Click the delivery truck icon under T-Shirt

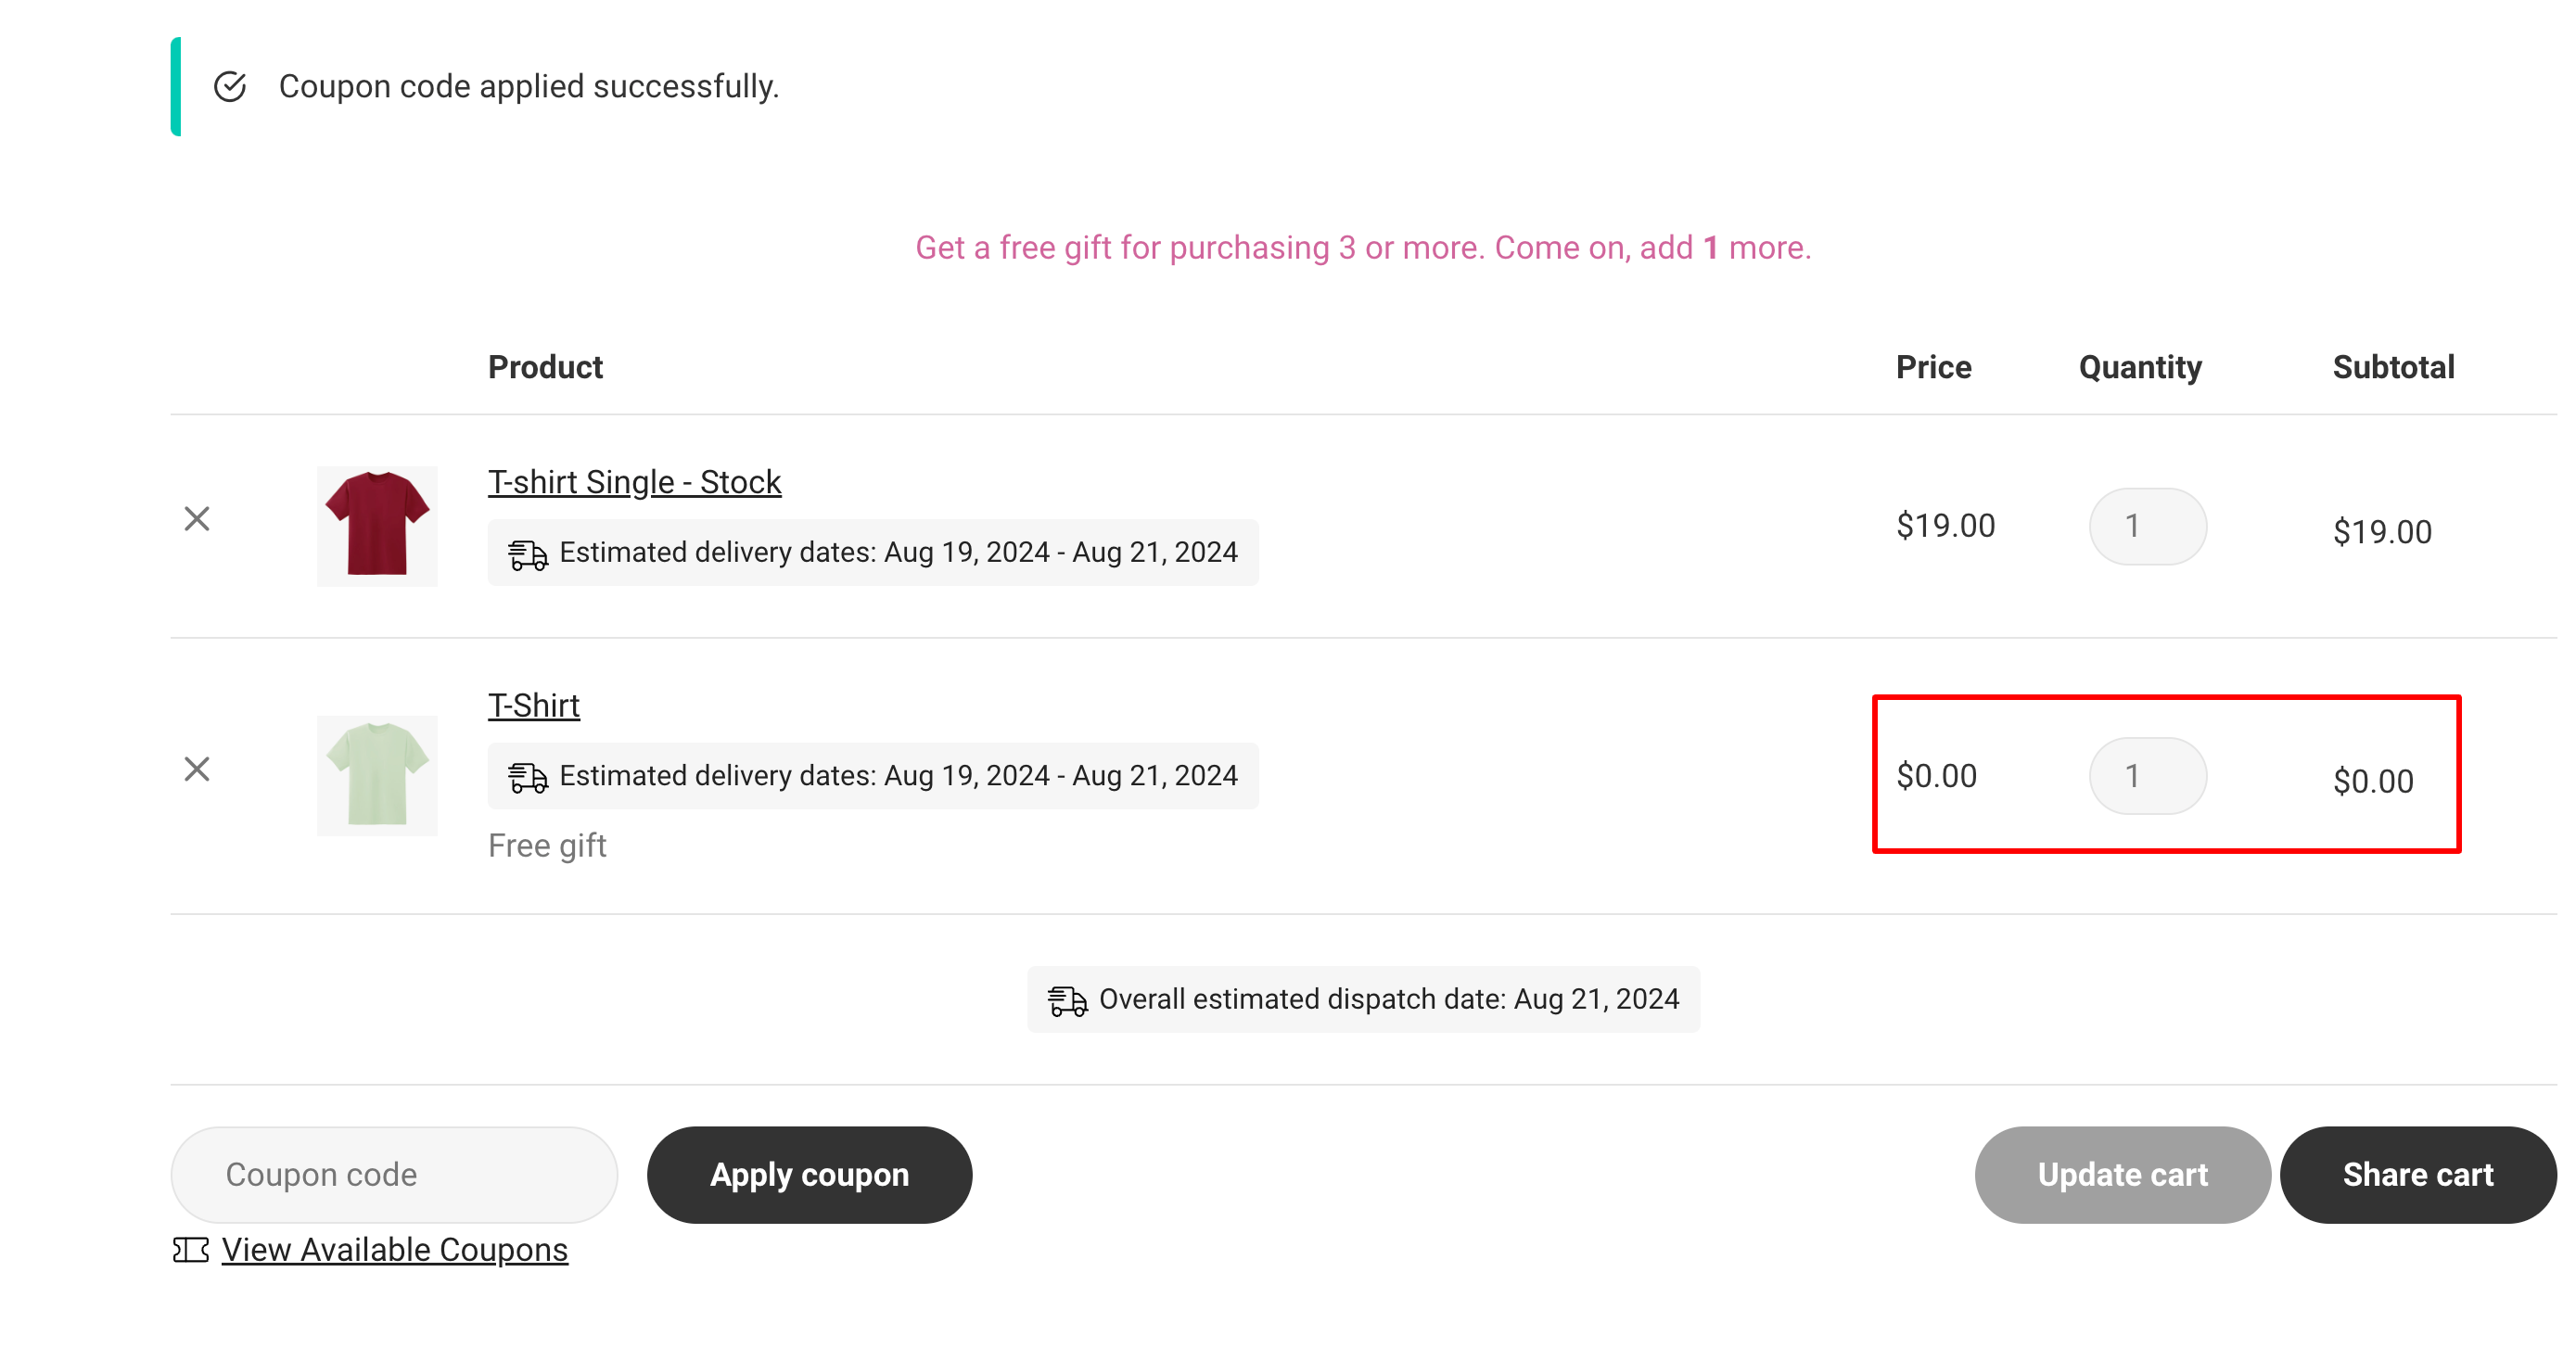[x=528, y=777]
